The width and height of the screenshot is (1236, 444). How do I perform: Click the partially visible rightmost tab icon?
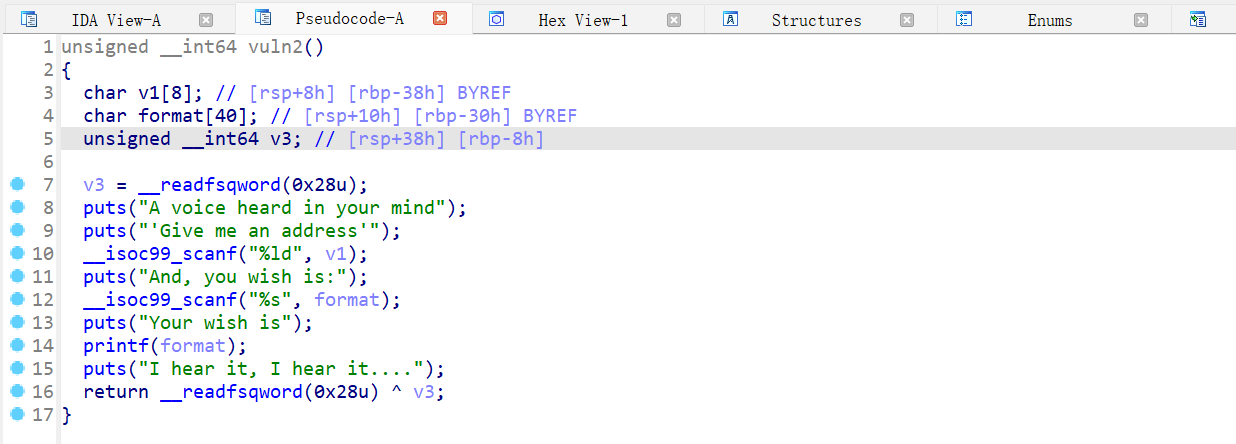[x=1198, y=19]
